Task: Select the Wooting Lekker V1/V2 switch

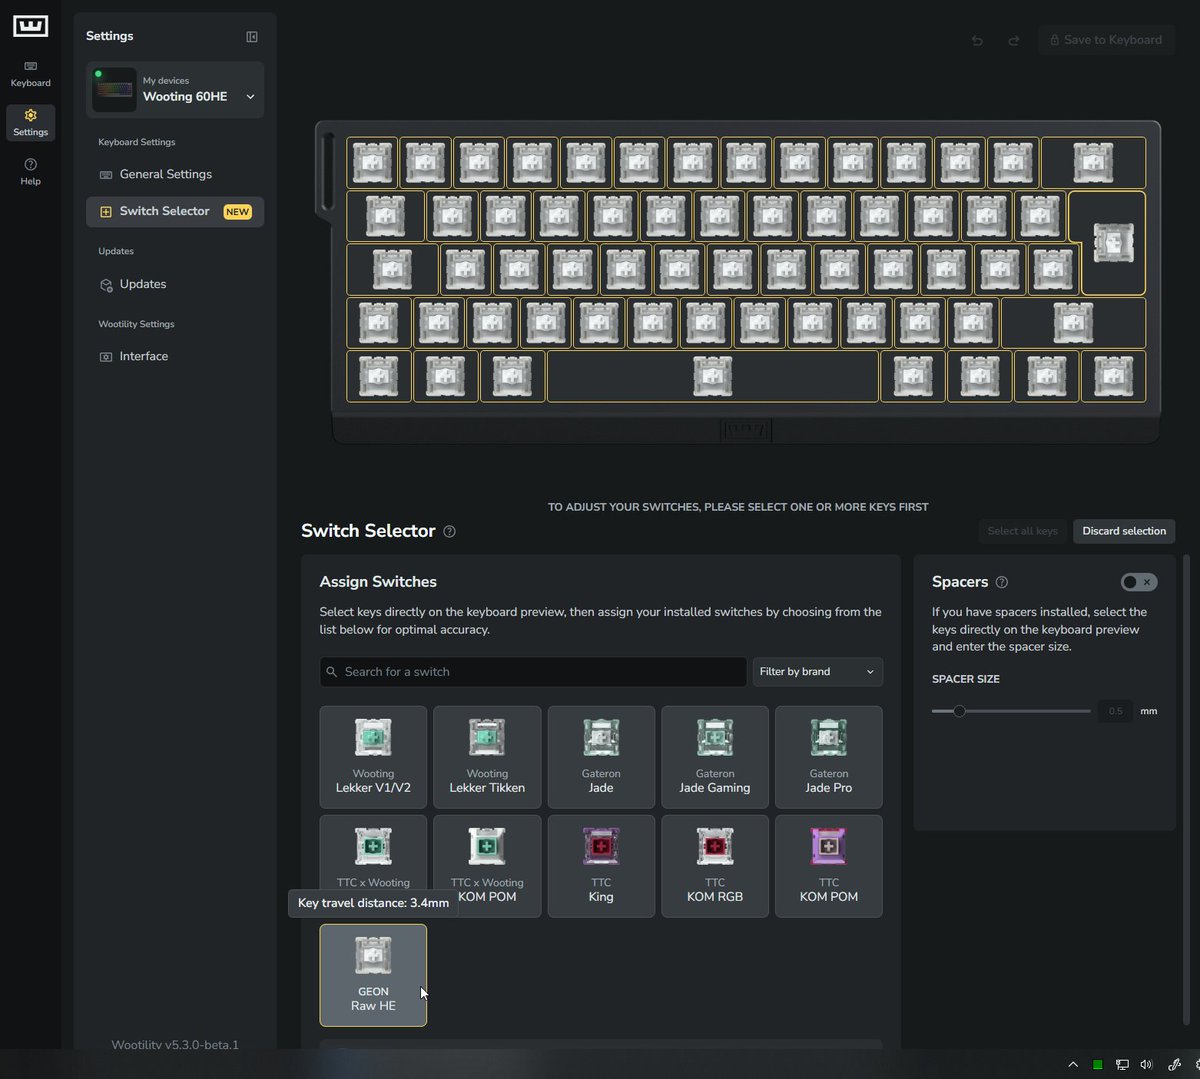Action: point(373,757)
